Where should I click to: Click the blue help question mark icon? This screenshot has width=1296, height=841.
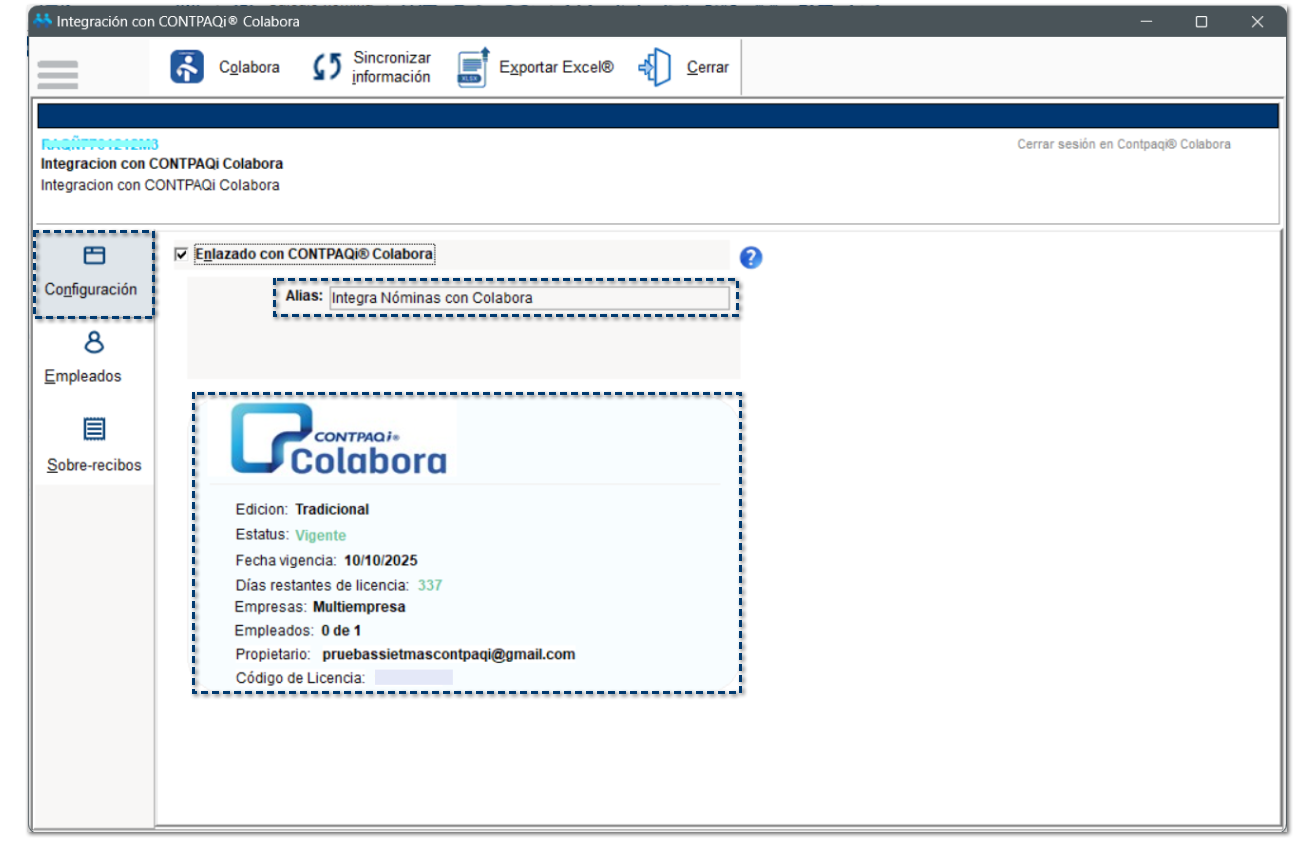tap(751, 257)
